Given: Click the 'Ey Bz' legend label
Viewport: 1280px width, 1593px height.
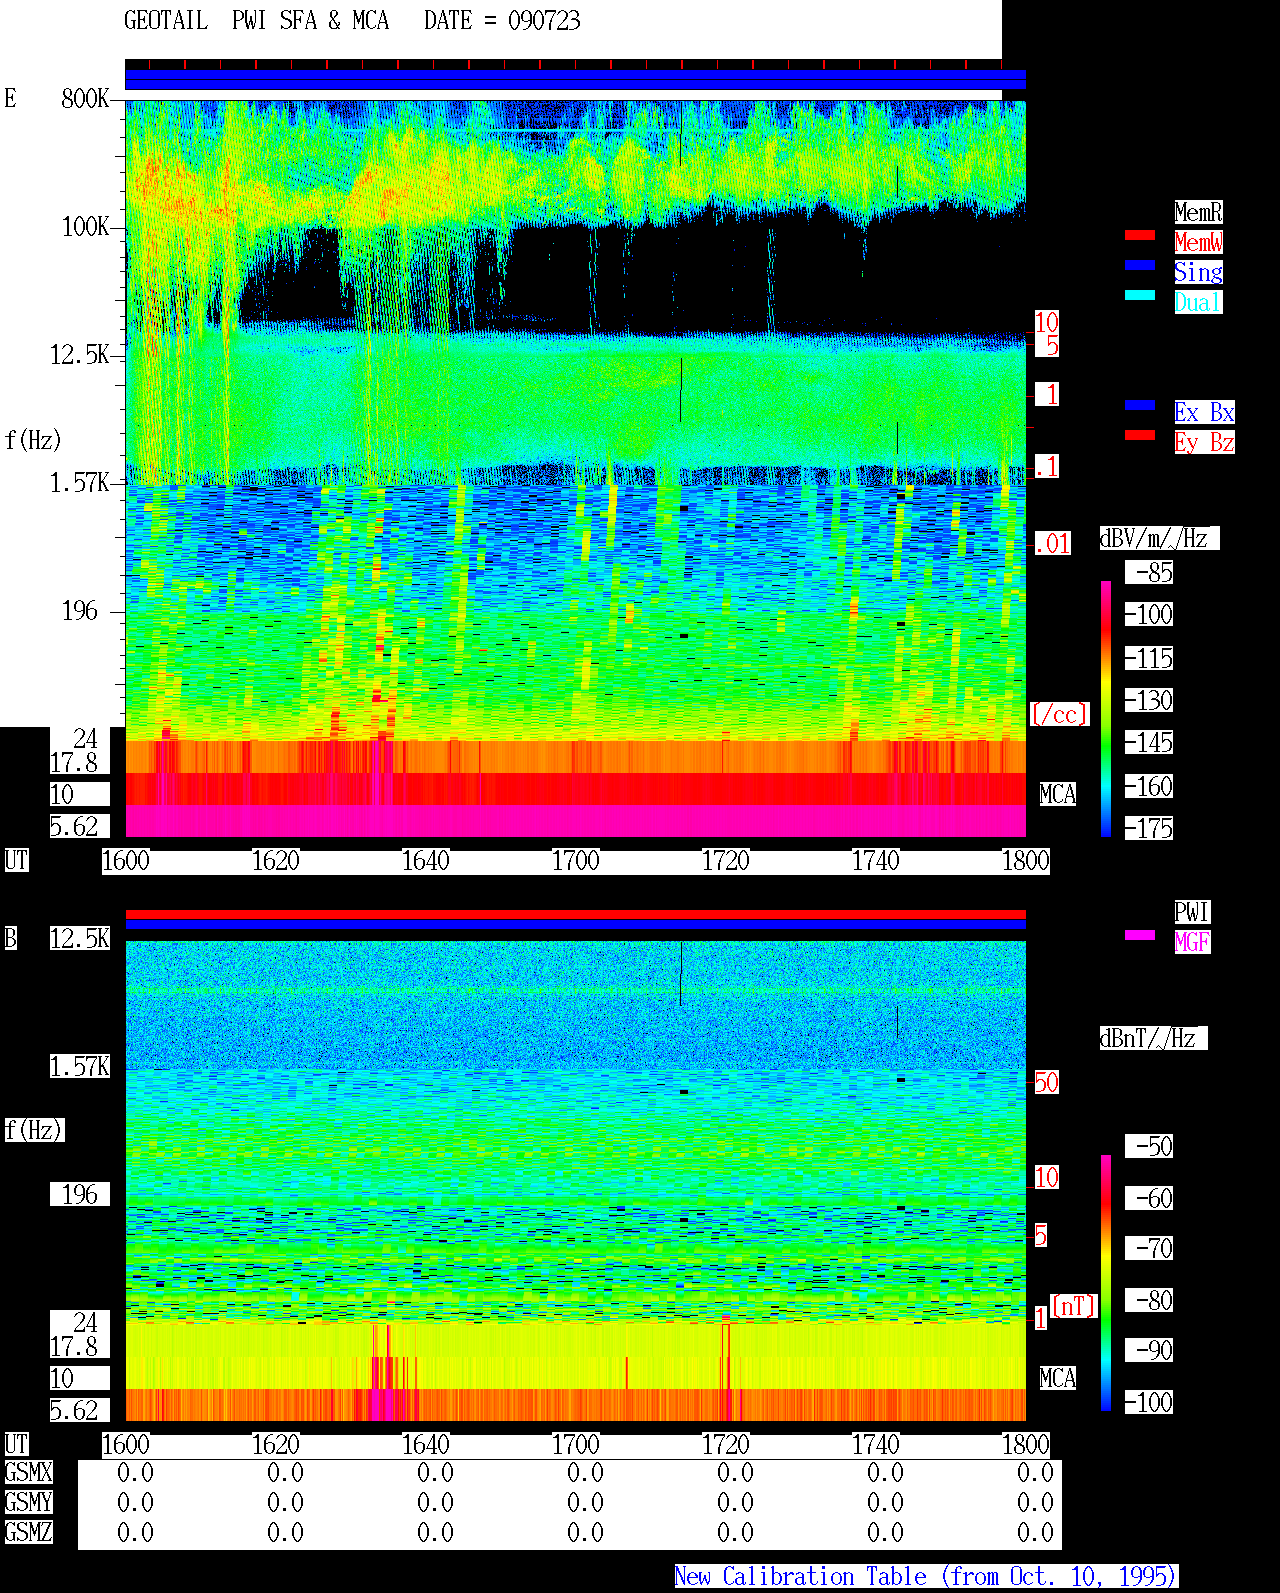Looking at the screenshot, I should (x=1204, y=442).
